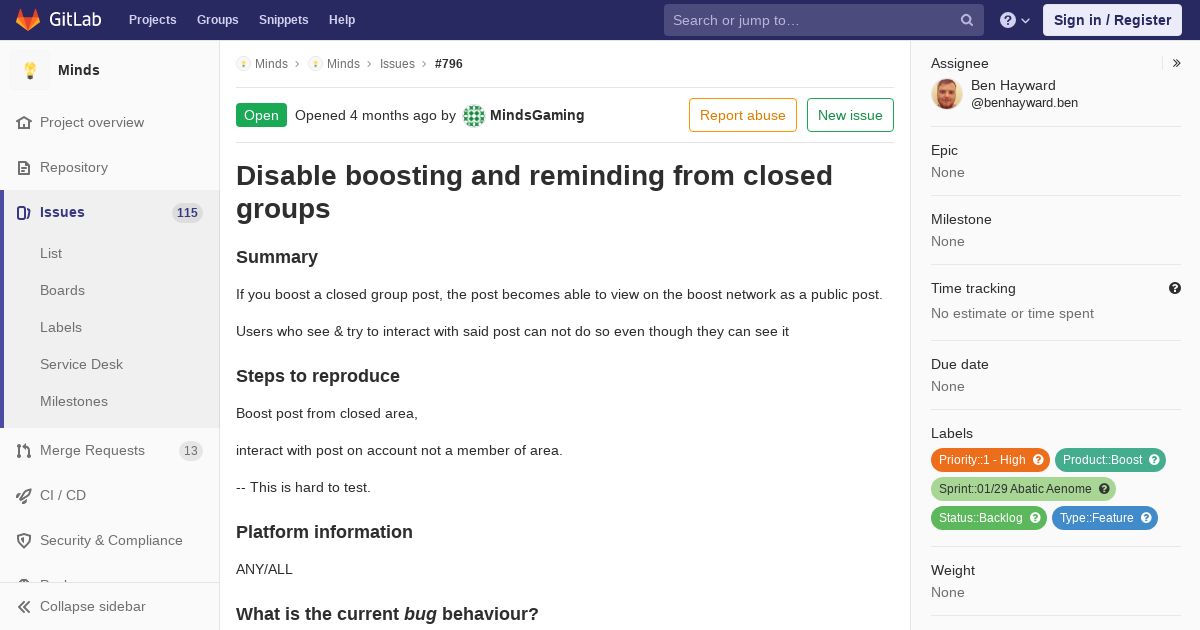Click the search magnifier icon
The image size is (1200, 630).
[967, 20]
